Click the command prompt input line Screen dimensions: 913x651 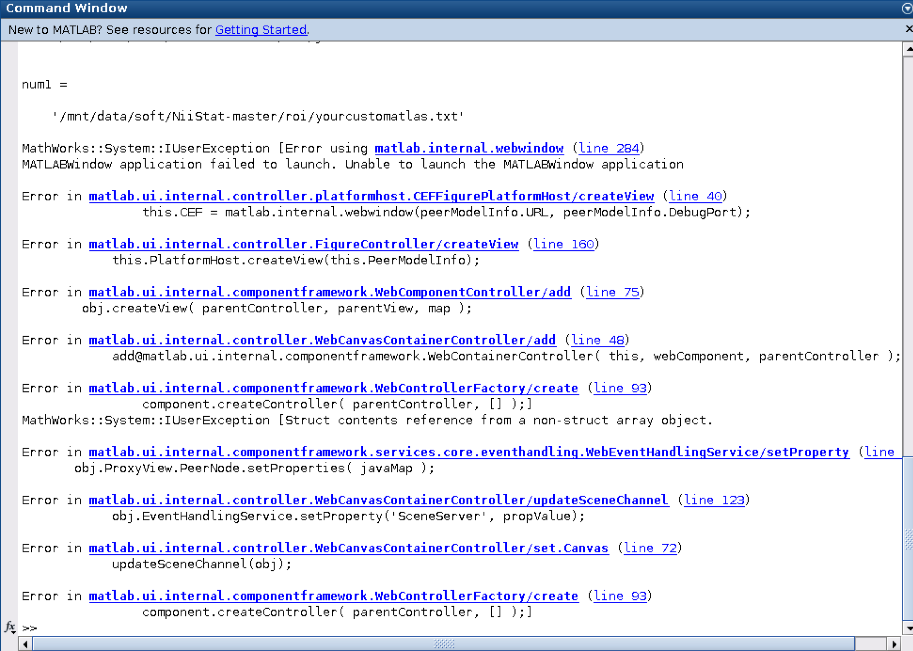pos(400,628)
